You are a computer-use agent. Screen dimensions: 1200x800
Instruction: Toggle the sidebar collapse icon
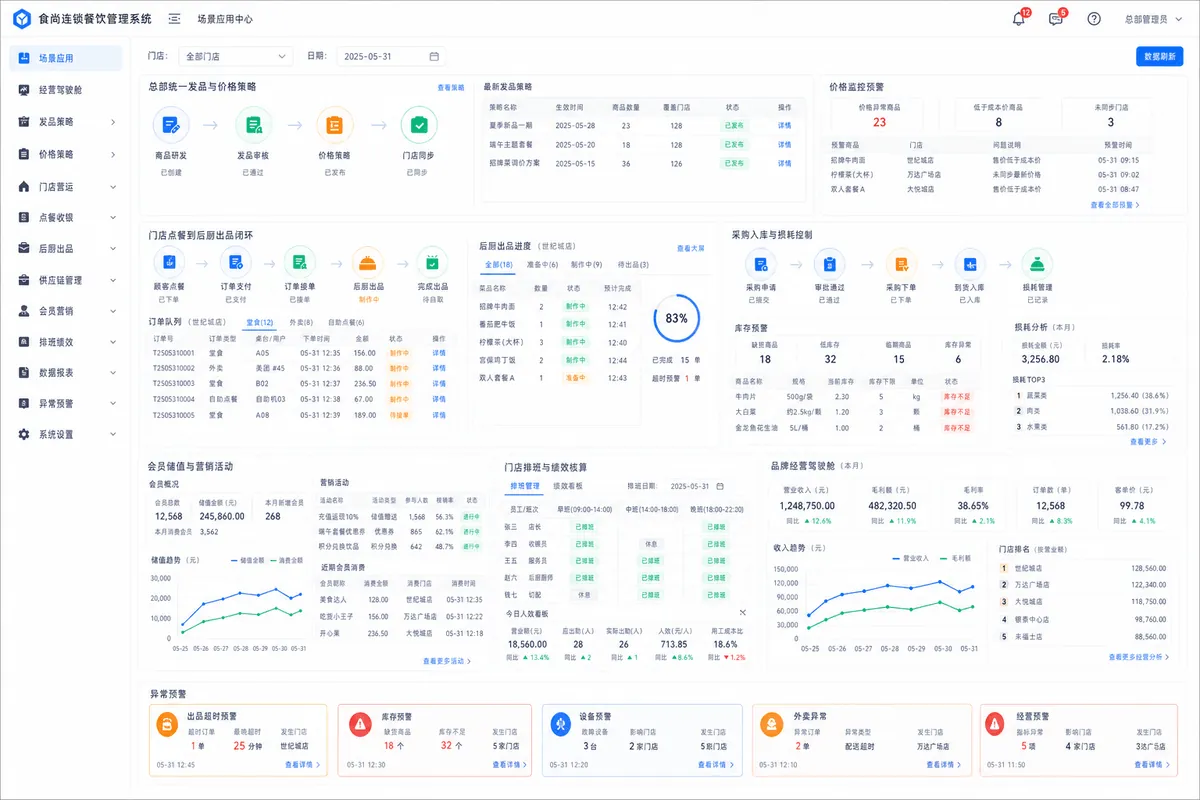click(x=175, y=19)
